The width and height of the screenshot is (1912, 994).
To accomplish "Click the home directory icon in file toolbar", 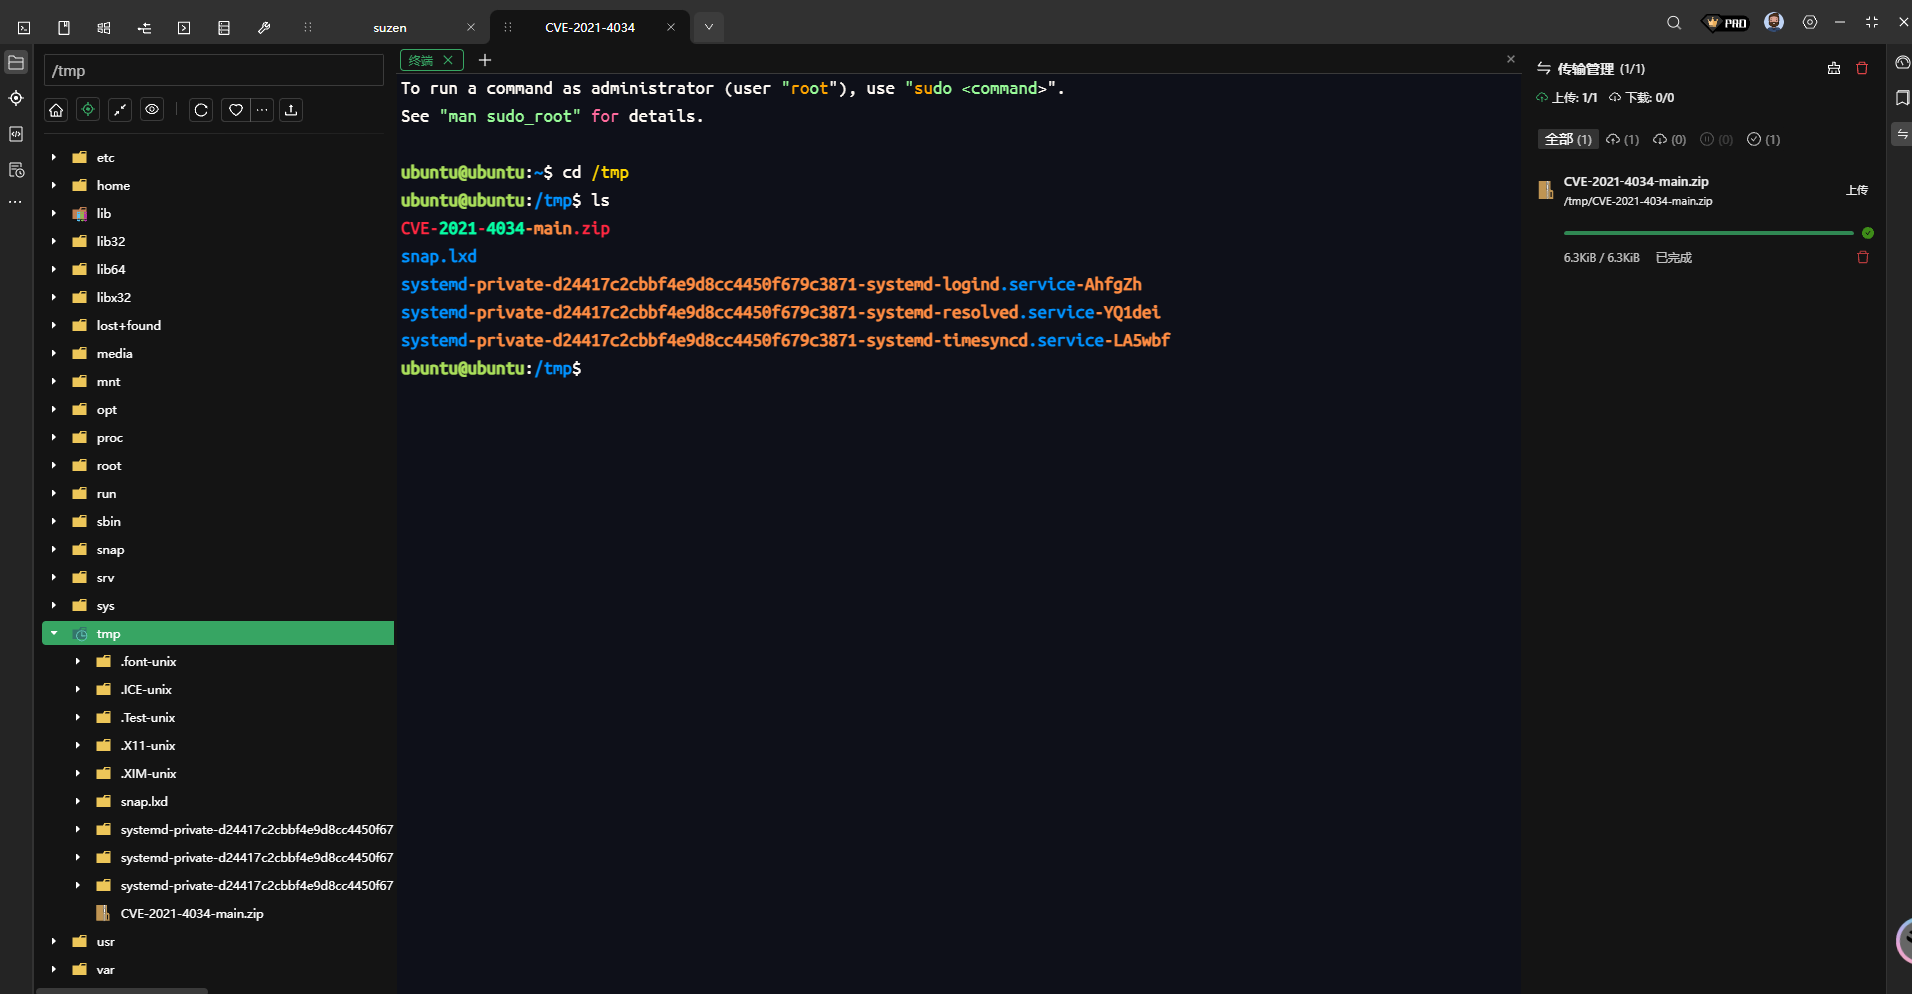I will (x=57, y=110).
